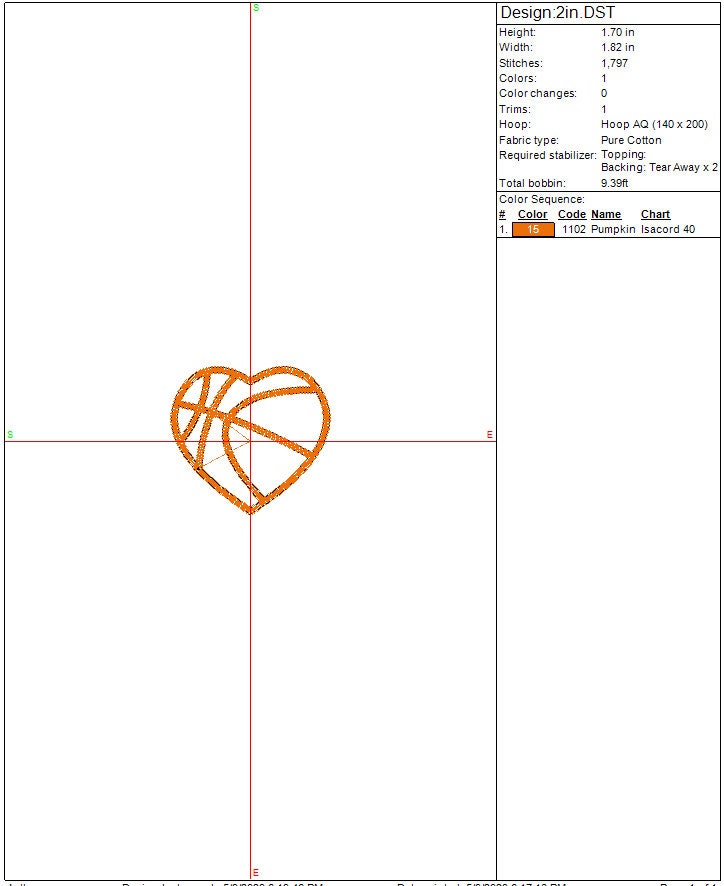The width and height of the screenshot is (724, 886).
Task: Click the red E marker at bottom
Action: (256, 872)
